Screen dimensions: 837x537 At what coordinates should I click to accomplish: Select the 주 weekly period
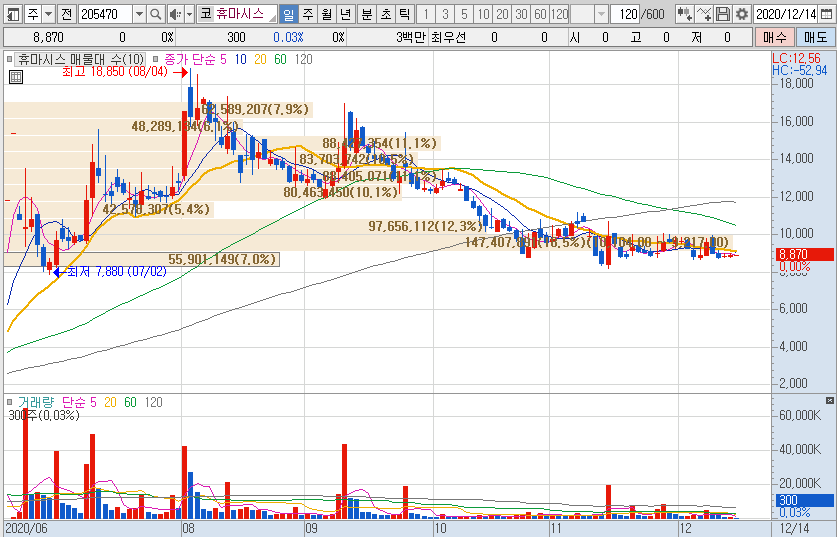[x=308, y=14]
